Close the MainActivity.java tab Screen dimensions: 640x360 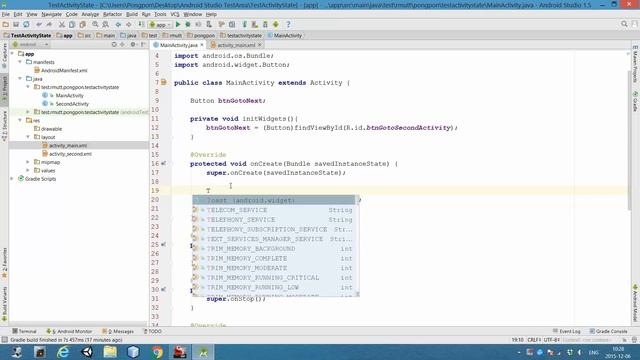[x=202, y=45]
